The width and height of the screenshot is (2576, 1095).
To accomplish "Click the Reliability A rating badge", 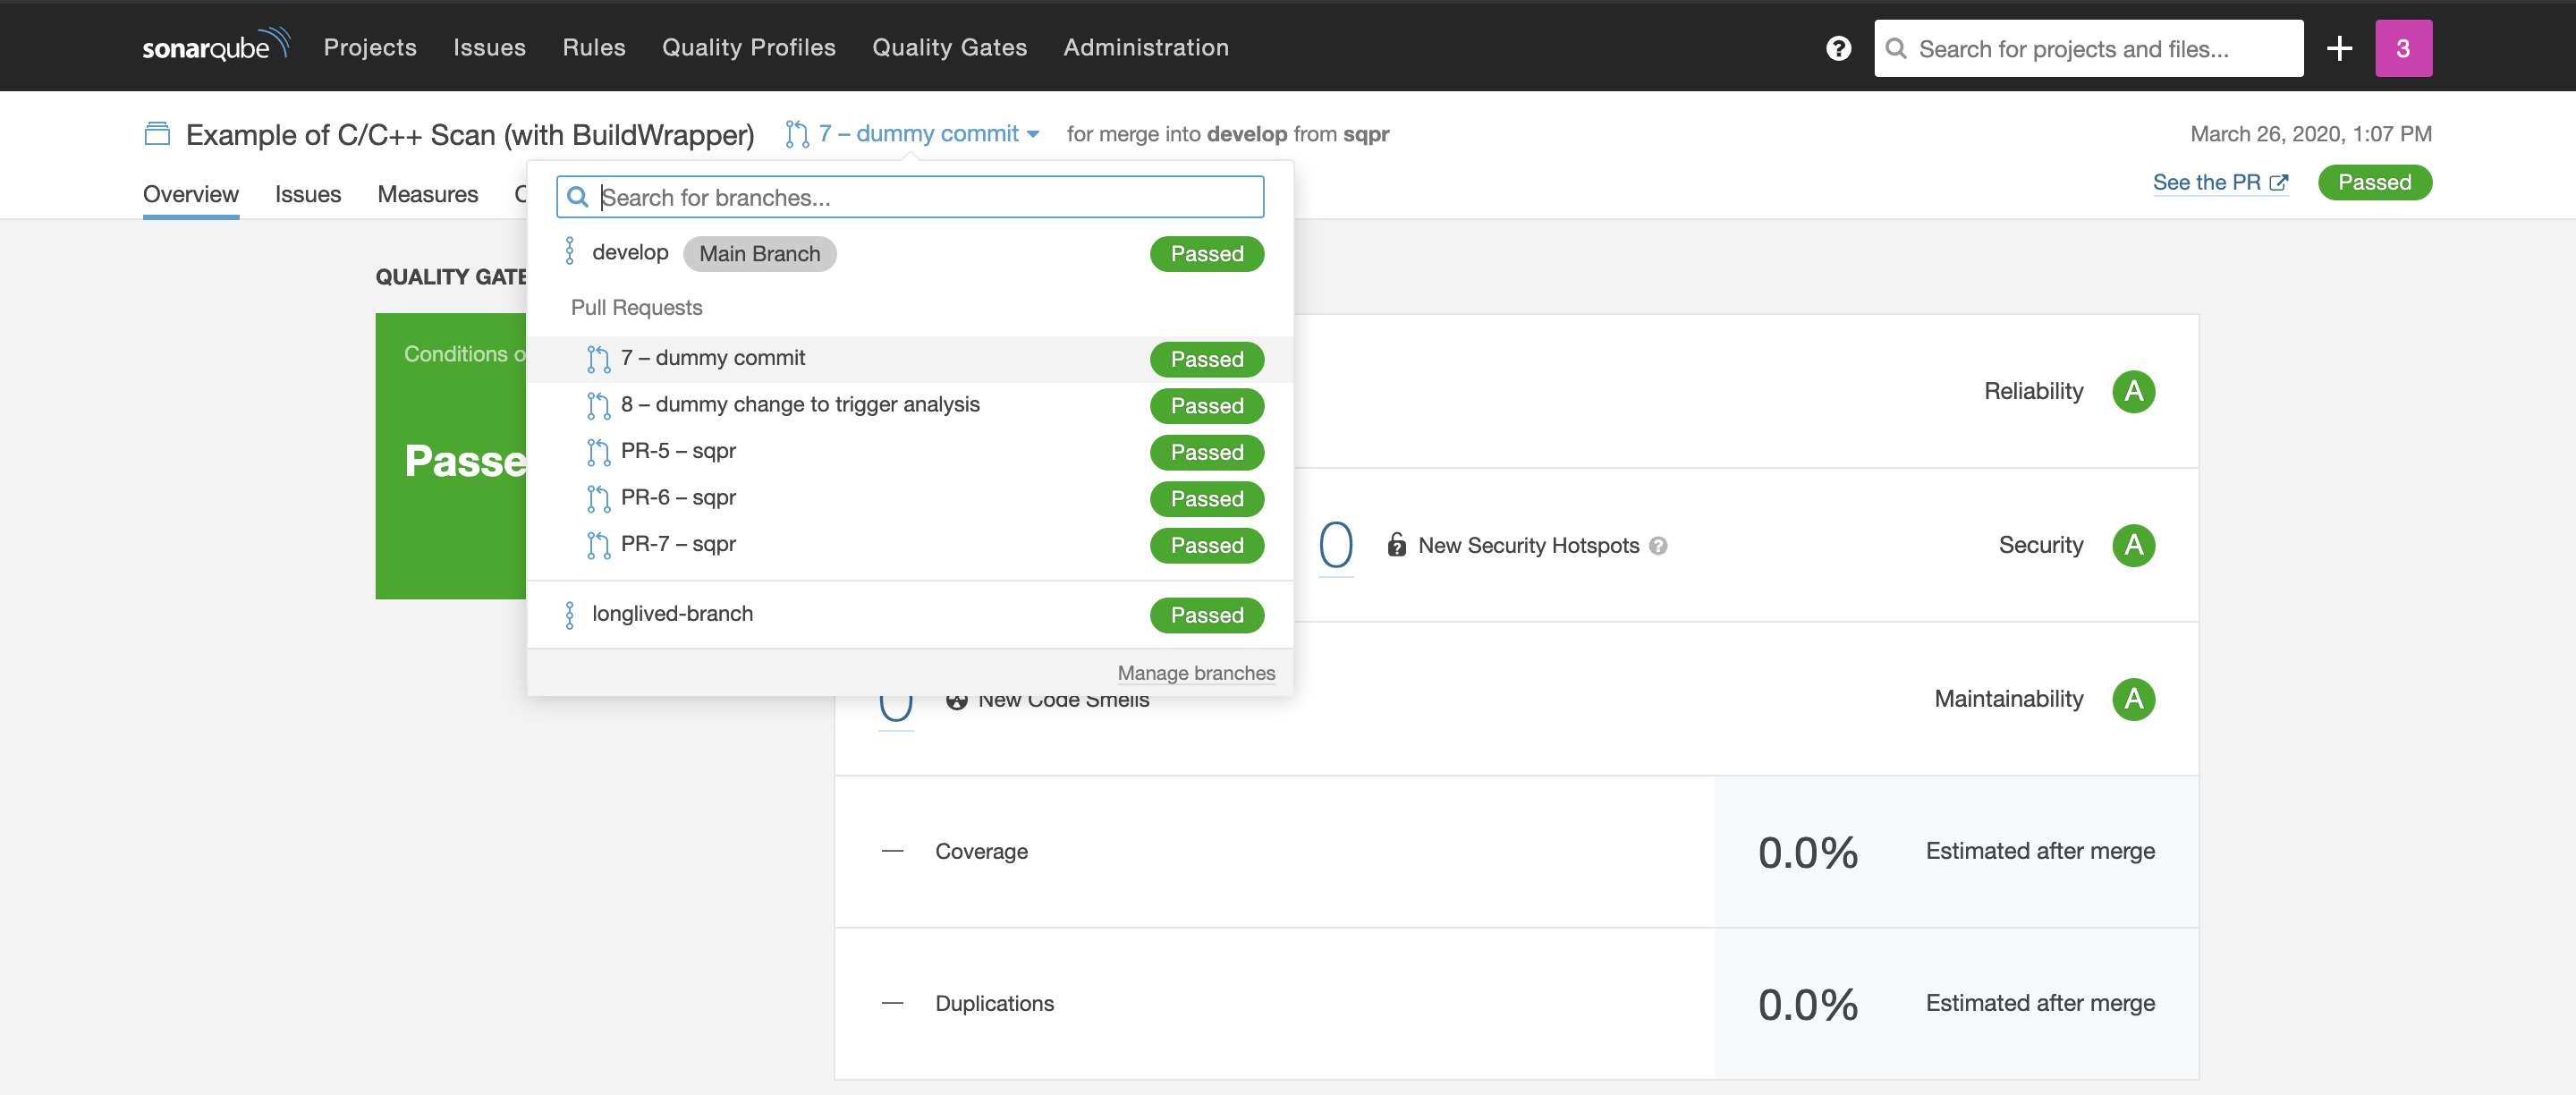I will click(x=2132, y=391).
